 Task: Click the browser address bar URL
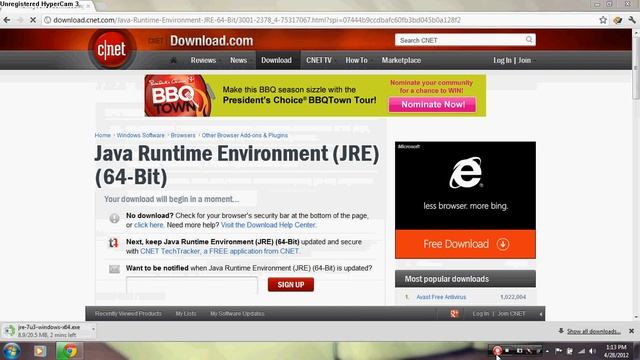(x=257, y=20)
